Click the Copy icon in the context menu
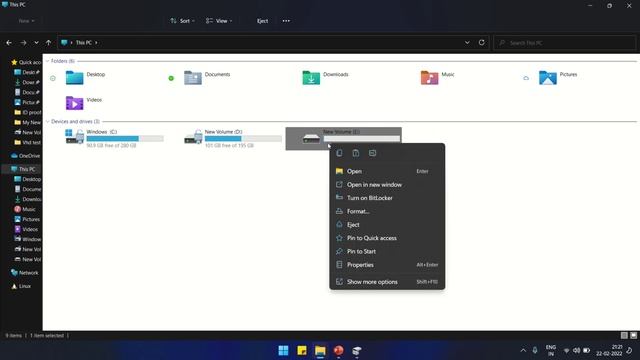The image size is (640, 360). 339,153
